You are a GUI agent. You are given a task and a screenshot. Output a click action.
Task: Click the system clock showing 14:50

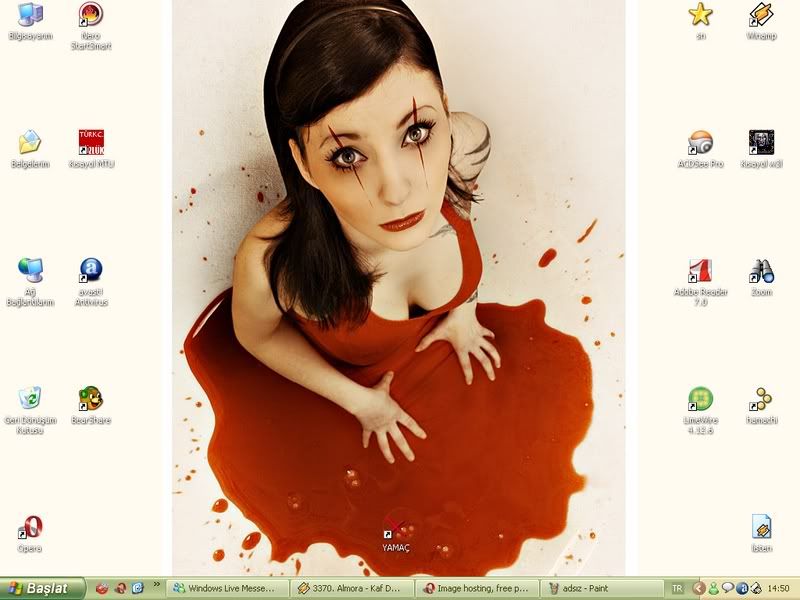[x=779, y=588]
